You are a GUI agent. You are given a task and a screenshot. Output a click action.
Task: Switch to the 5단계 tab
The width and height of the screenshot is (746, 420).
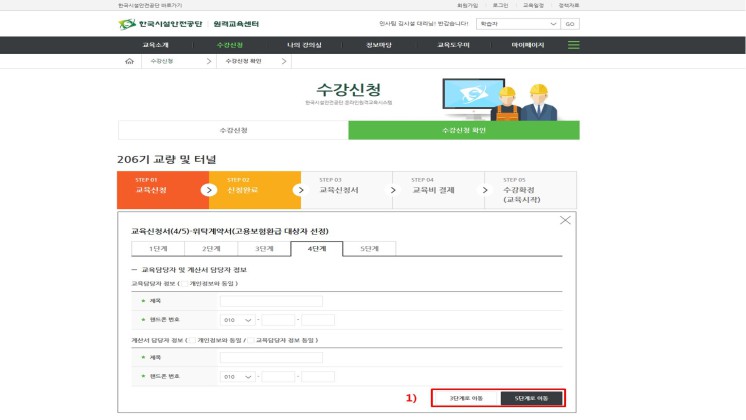point(369,248)
